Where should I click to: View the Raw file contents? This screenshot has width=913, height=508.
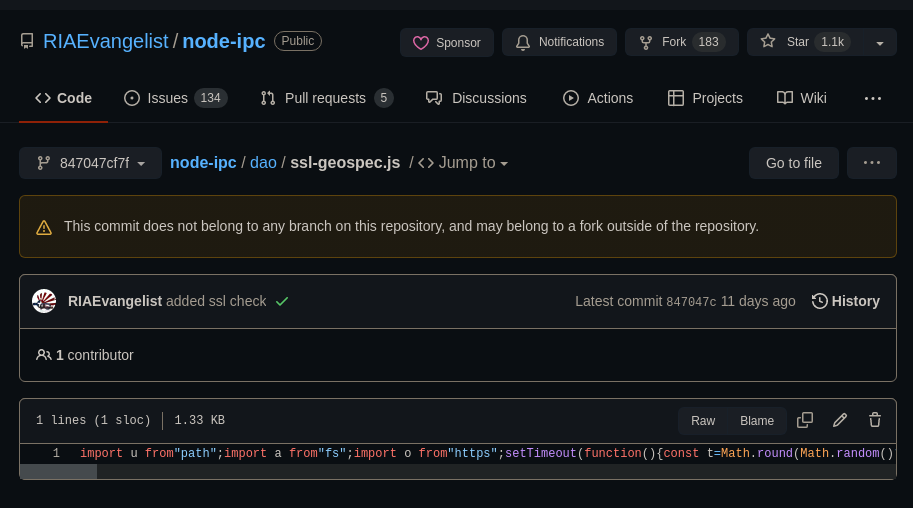pyautogui.click(x=703, y=421)
